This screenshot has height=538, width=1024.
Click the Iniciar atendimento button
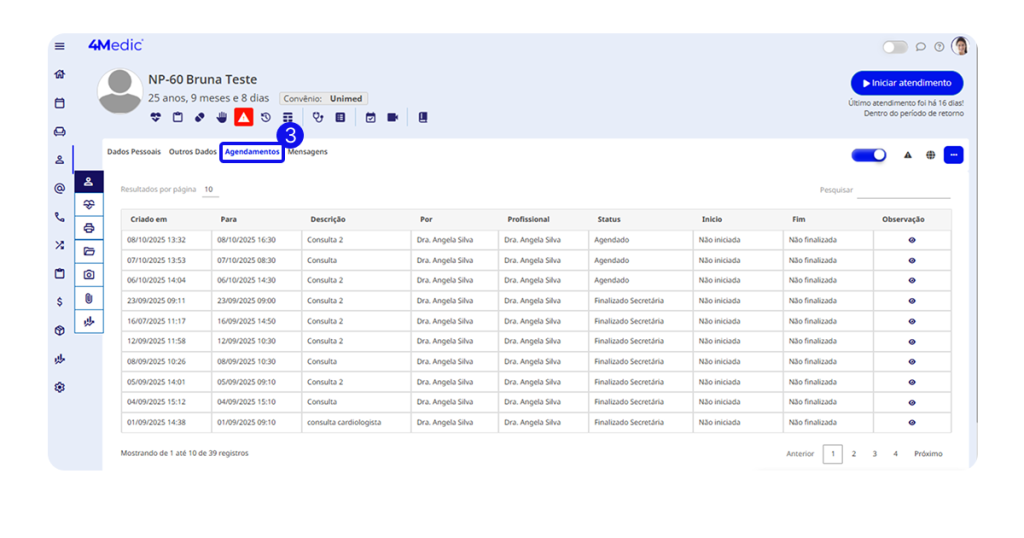[x=907, y=83]
